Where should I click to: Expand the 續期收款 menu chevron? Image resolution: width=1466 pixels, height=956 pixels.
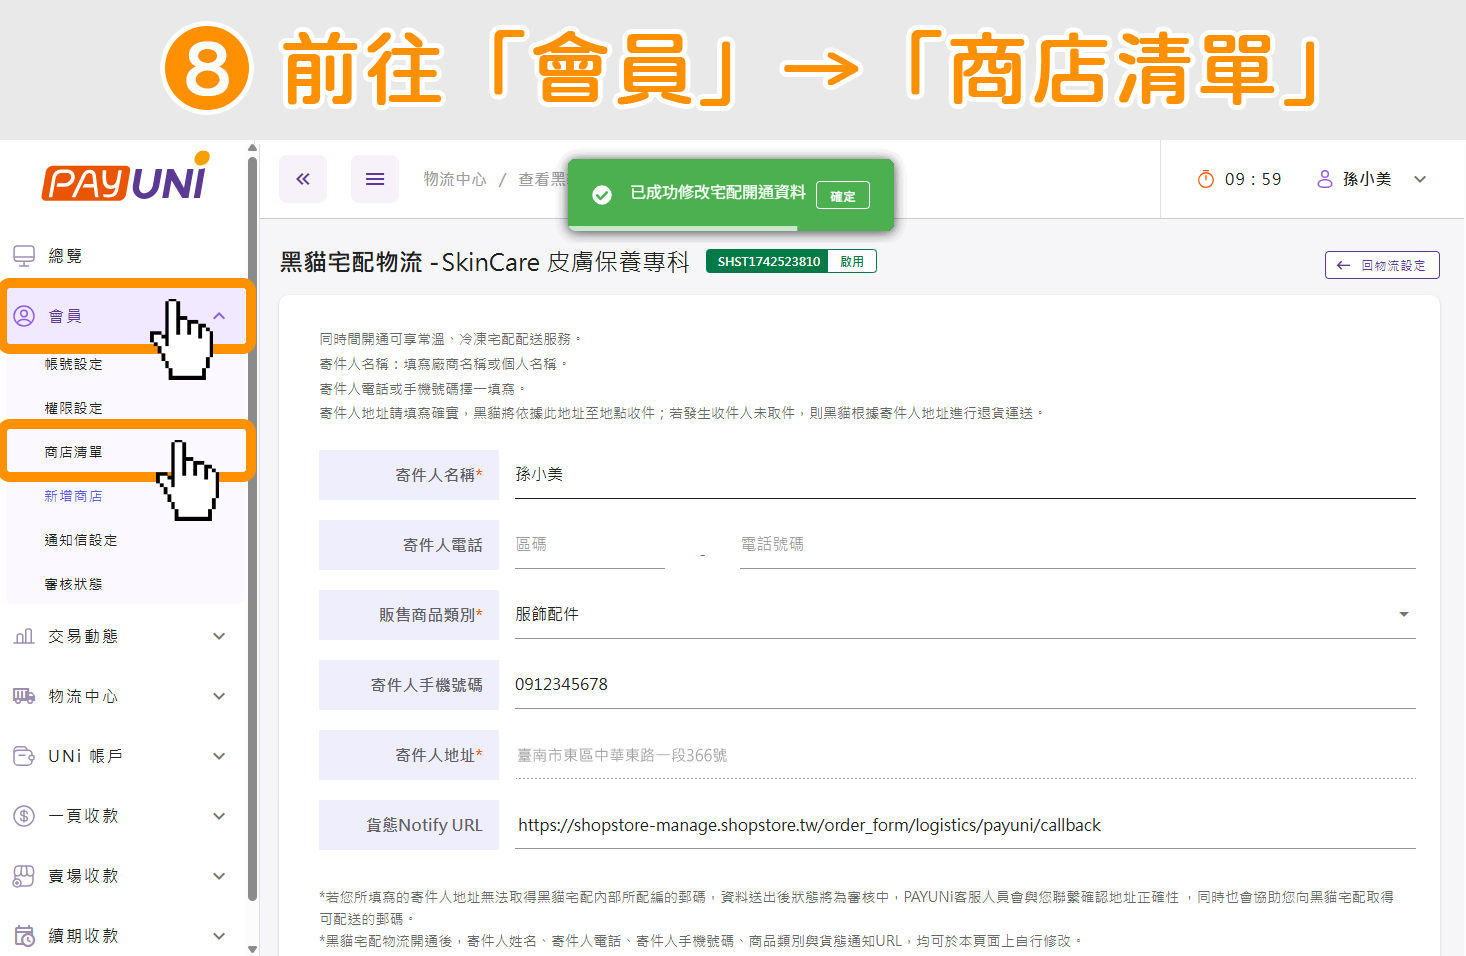click(219, 936)
